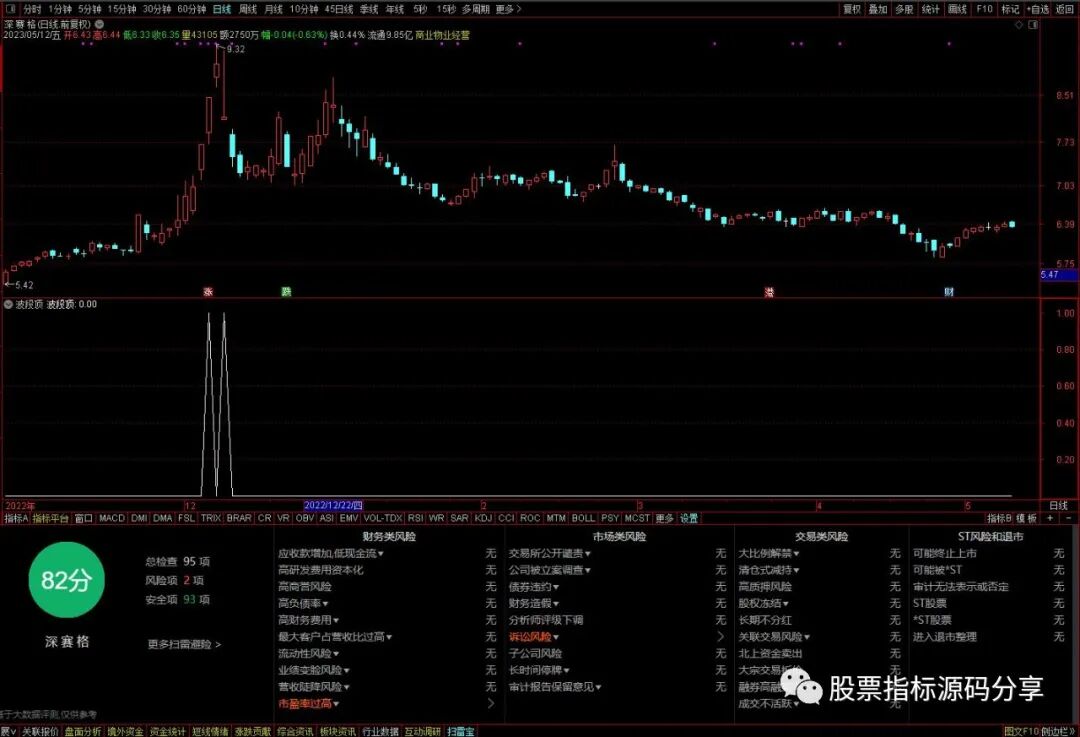Expand the 大比例解禁 risk item

point(769,553)
